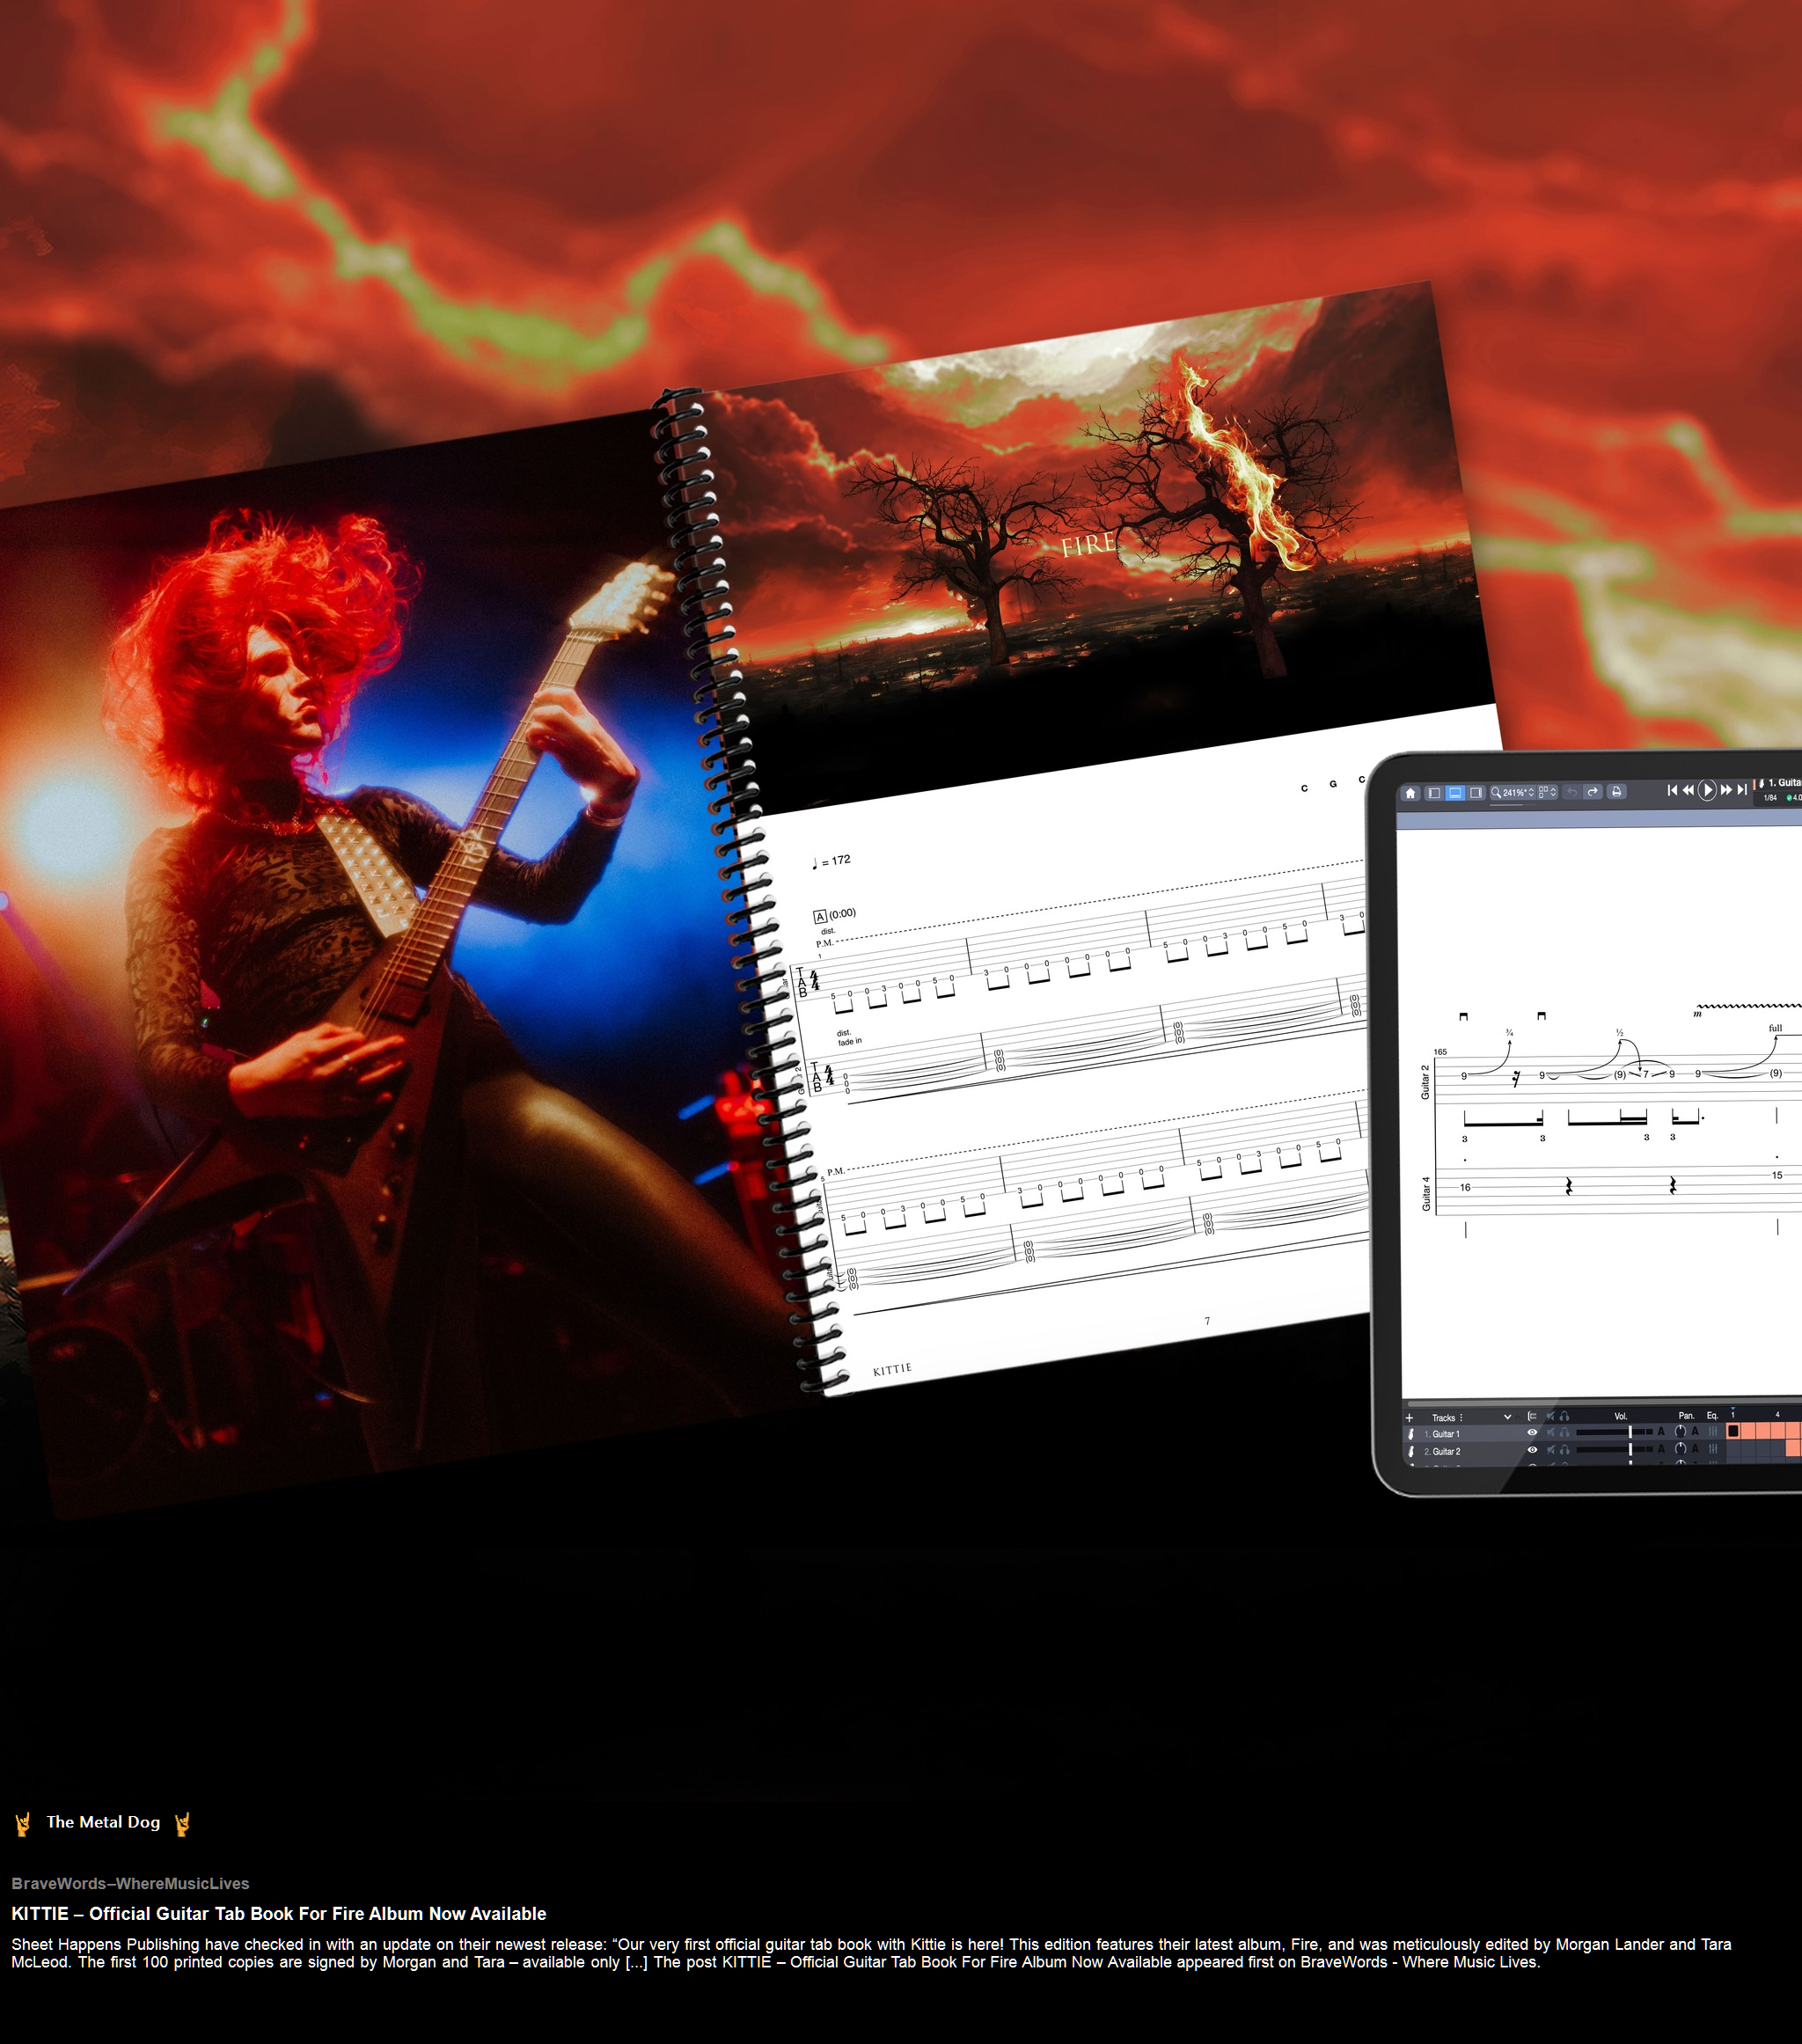Add a new track with the plus icon

(1410, 1418)
